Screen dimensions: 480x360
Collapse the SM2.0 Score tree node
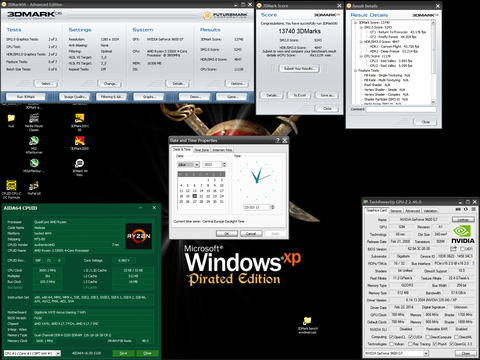[361, 27]
